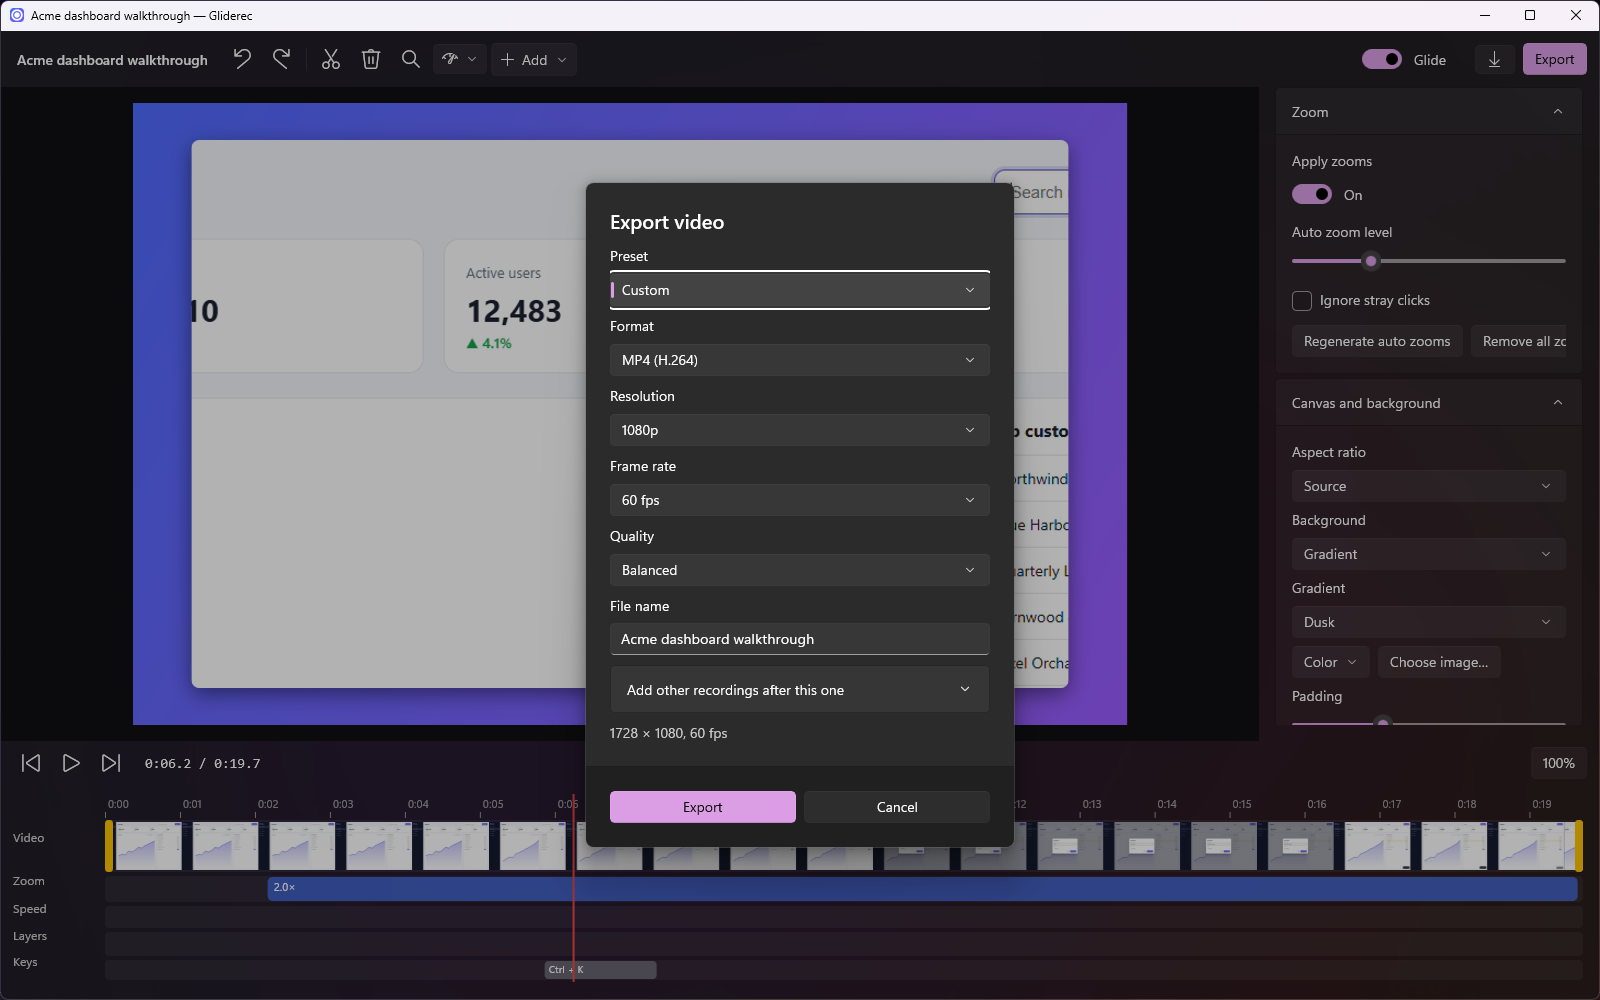Click Regenerate auto zooms
This screenshot has height=1000, width=1600.
point(1377,341)
